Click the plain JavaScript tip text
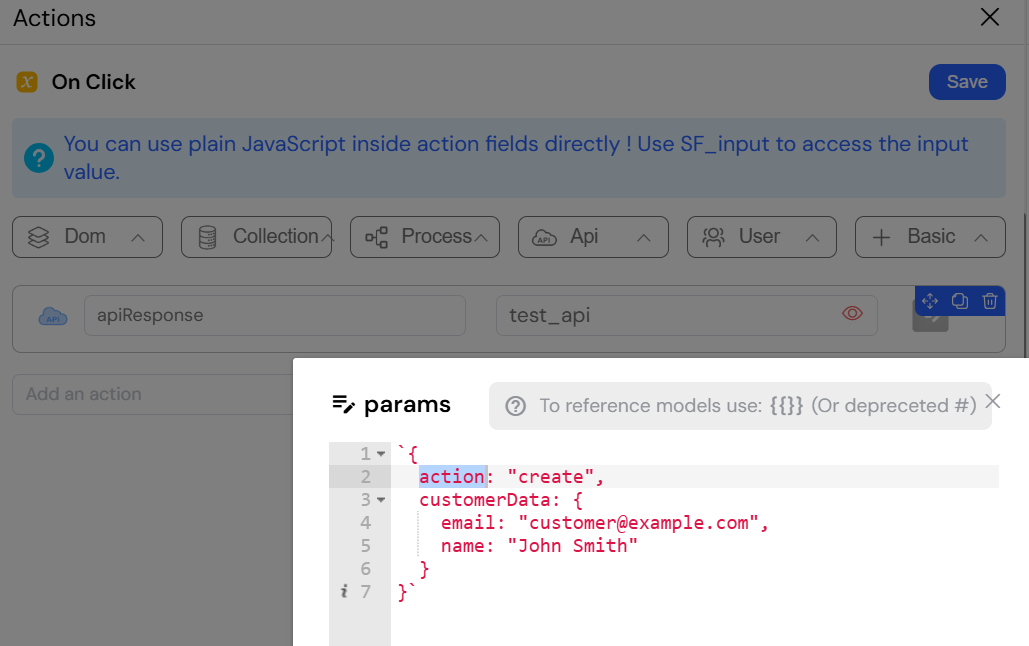The image size is (1029, 646). (x=516, y=158)
